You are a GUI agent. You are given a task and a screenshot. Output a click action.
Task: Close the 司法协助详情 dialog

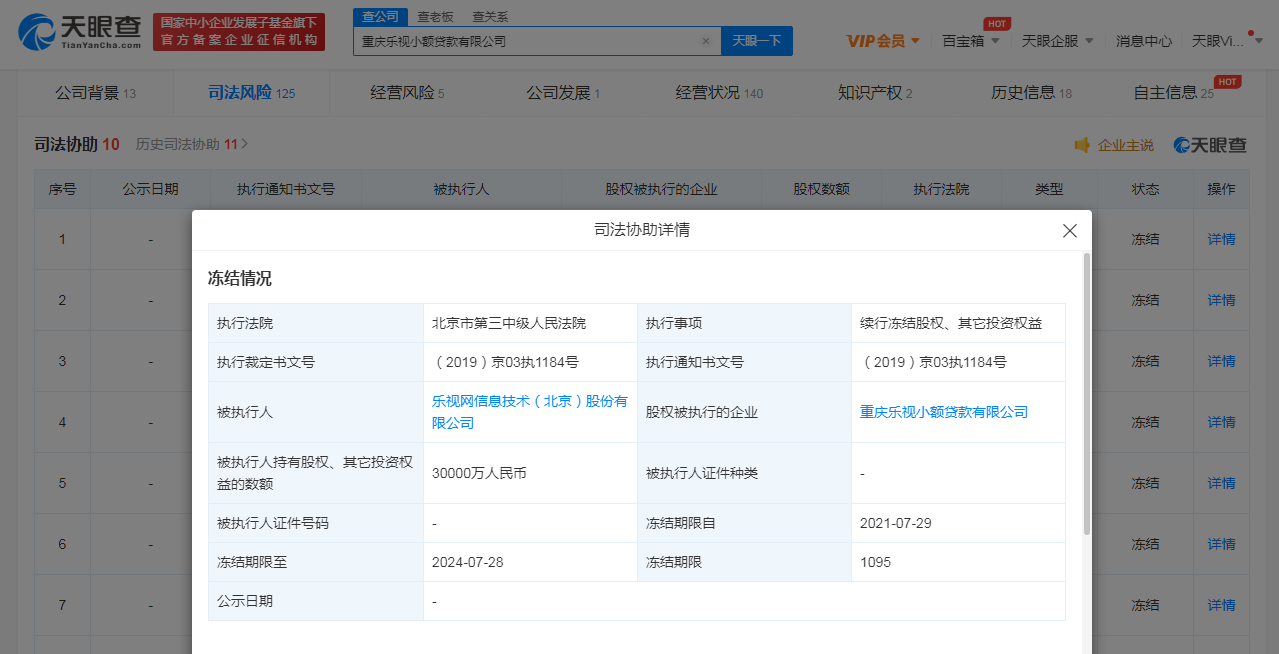coord(1069,231)
